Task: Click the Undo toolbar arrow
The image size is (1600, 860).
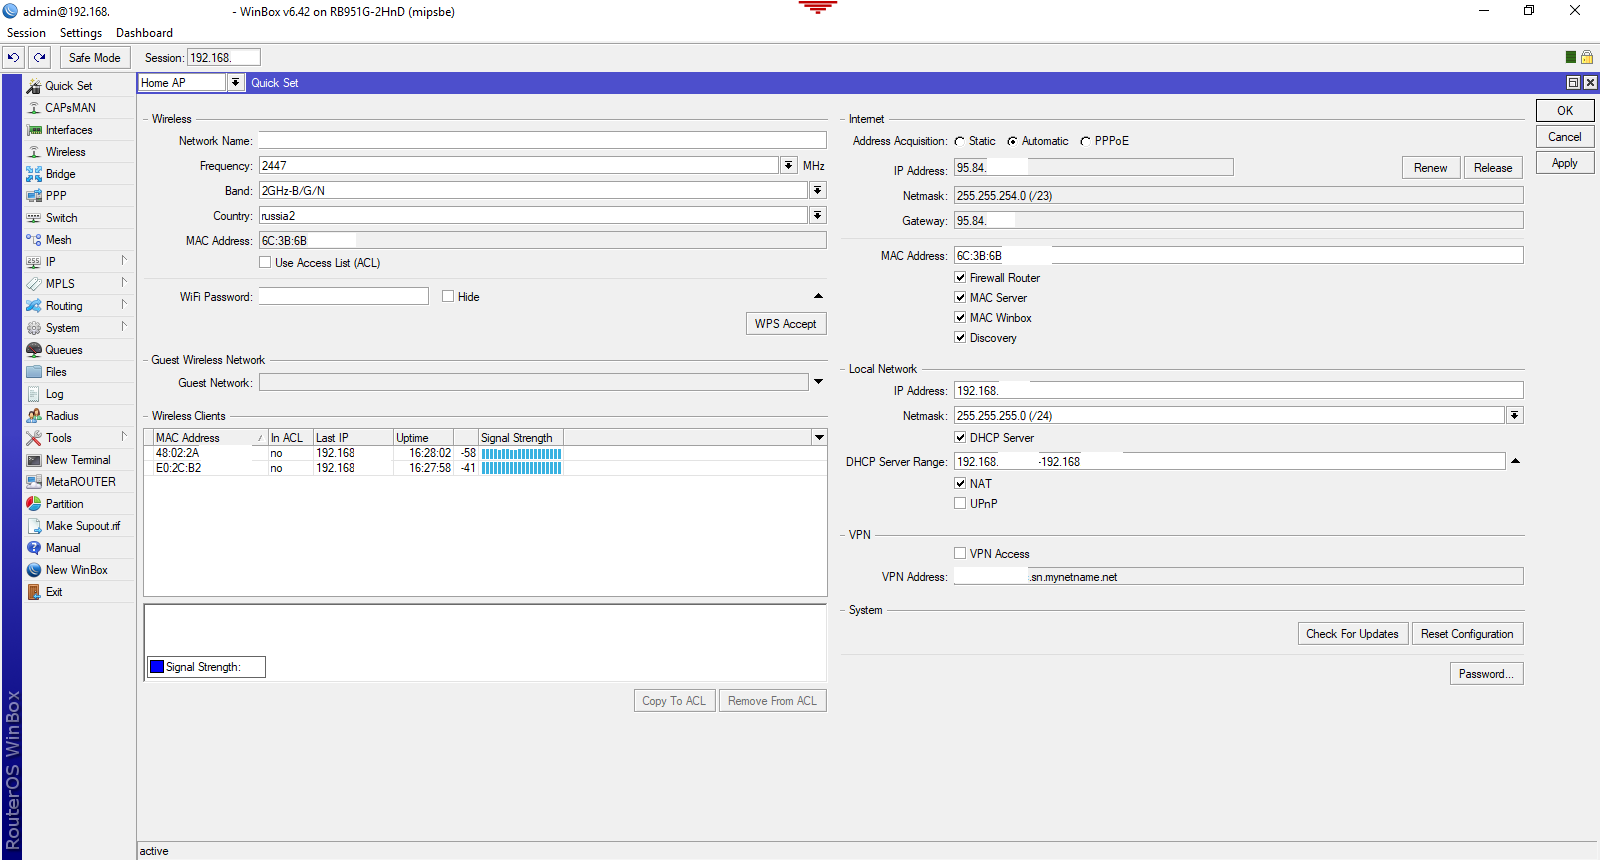Action: coord(14,57)
